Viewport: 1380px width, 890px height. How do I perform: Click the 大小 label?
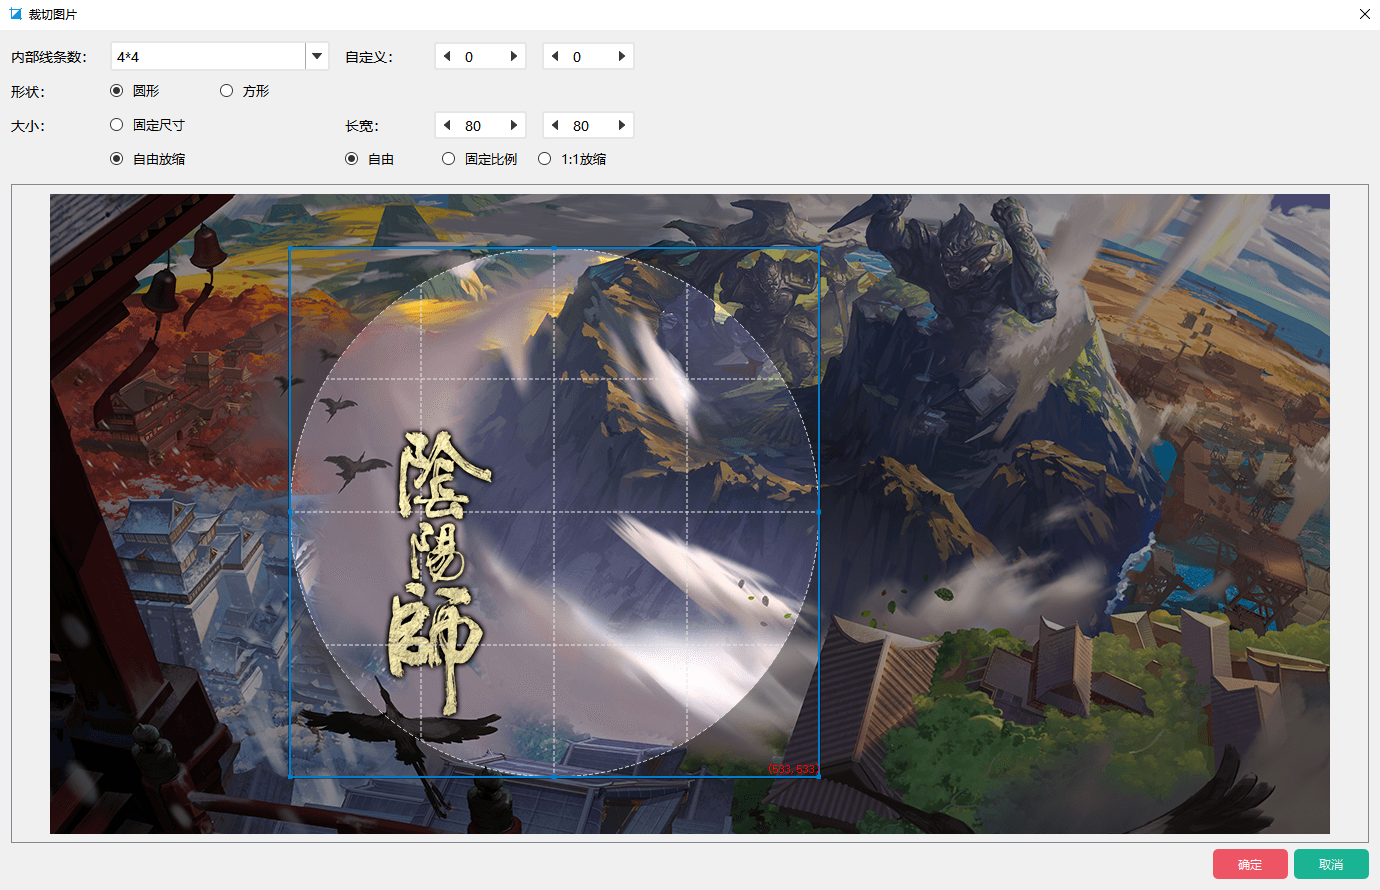[x=28, y=126]
